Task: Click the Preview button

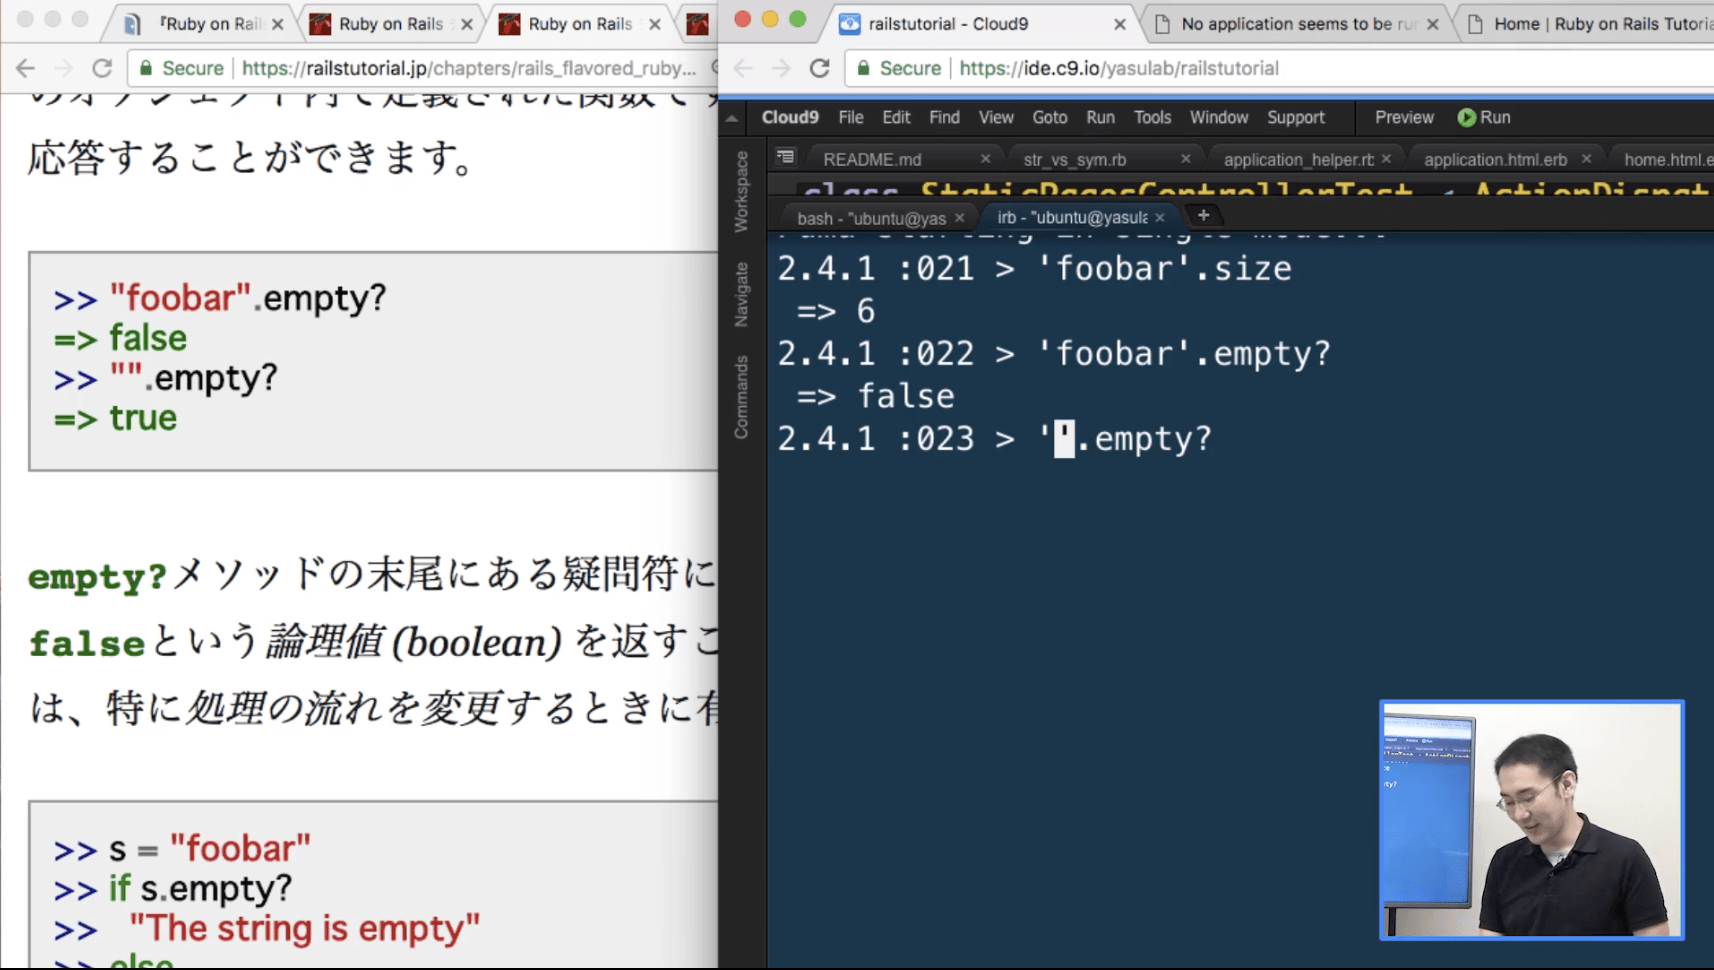Action: [x=1404, y=118]
